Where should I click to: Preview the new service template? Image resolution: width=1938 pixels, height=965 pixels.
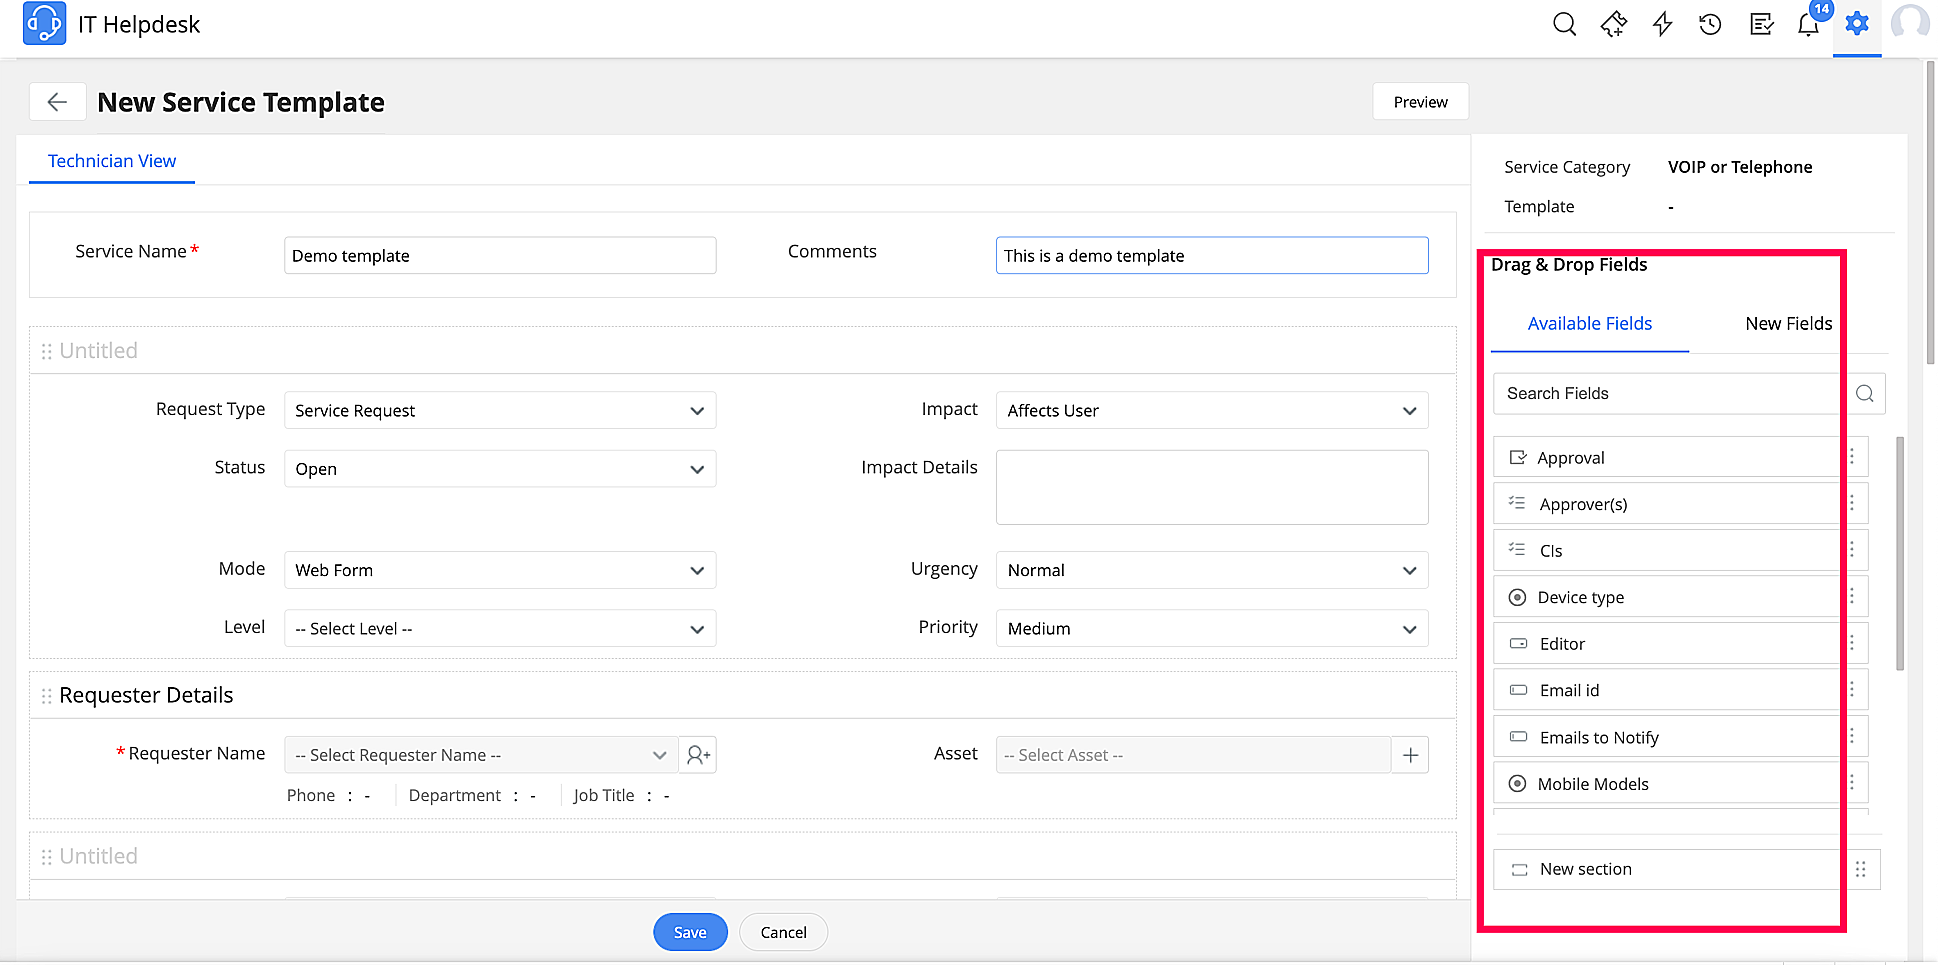[x=1420, y=101]
